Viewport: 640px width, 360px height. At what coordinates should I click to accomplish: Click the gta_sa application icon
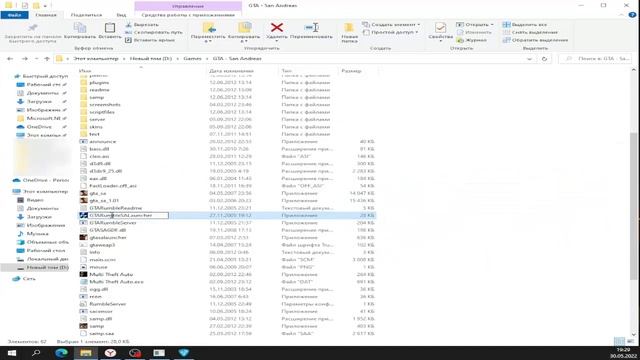point(83,193)
